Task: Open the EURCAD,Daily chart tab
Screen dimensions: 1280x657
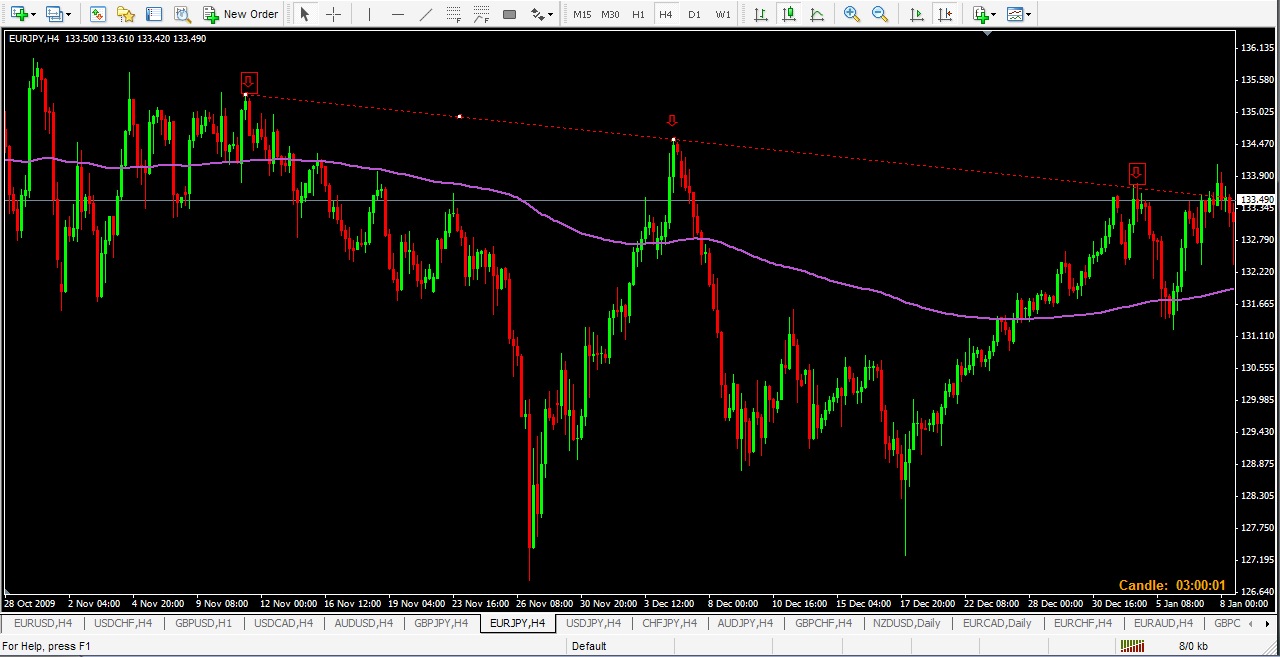Action: tap(997, 623)
